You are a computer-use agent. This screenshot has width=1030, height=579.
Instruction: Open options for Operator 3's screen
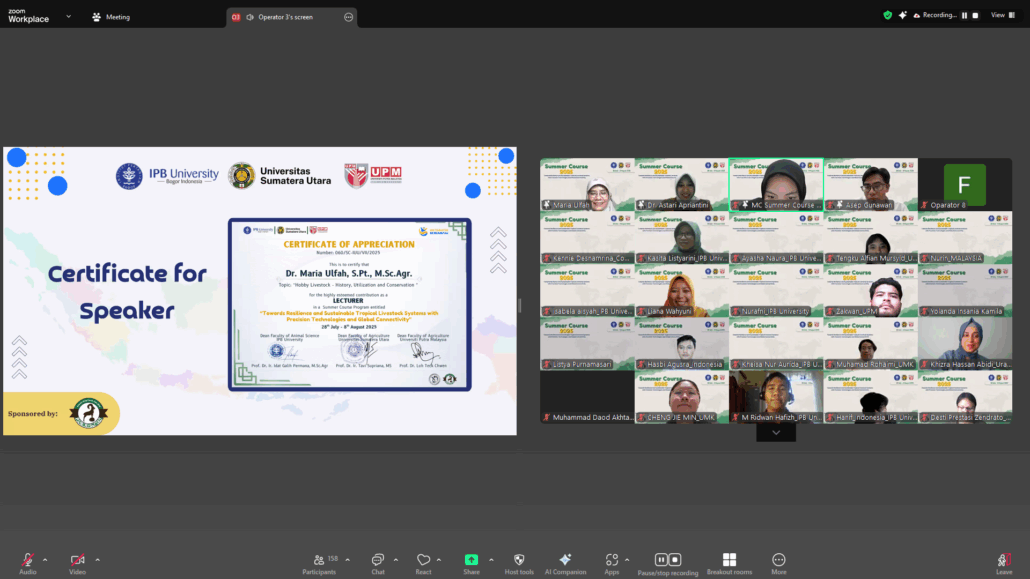[x=347, y=17]
